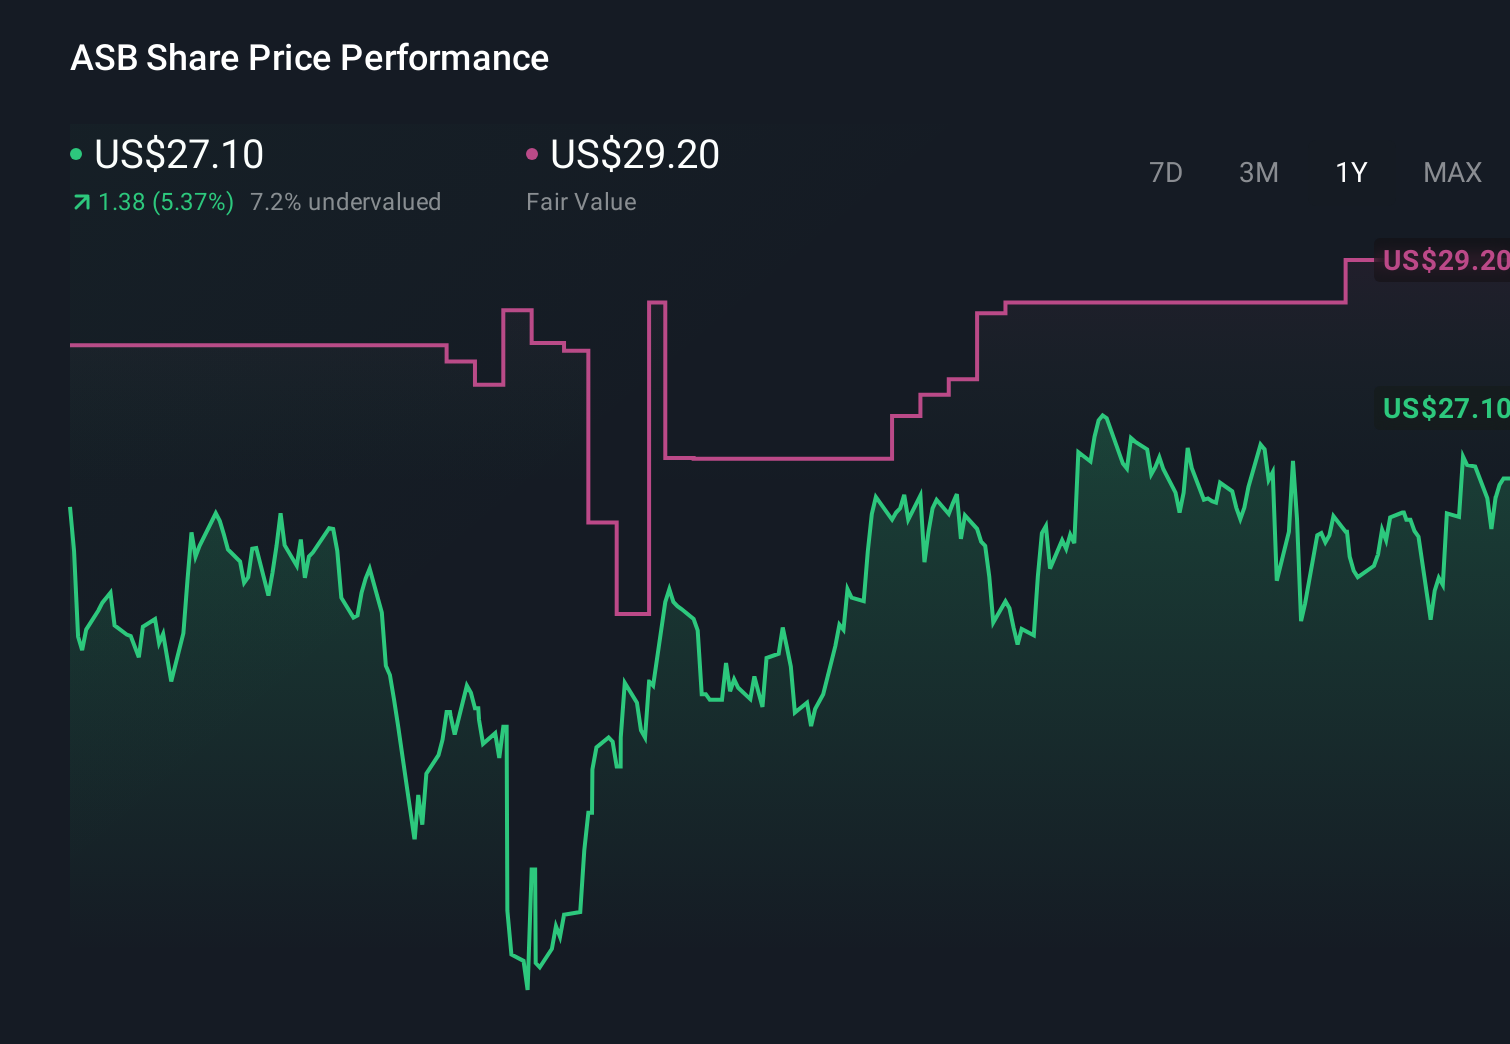The width and height of the screenshot is (1510, 1044).
Task: Click the US$27.10 header price value
Action: click(x=178, y=154)
